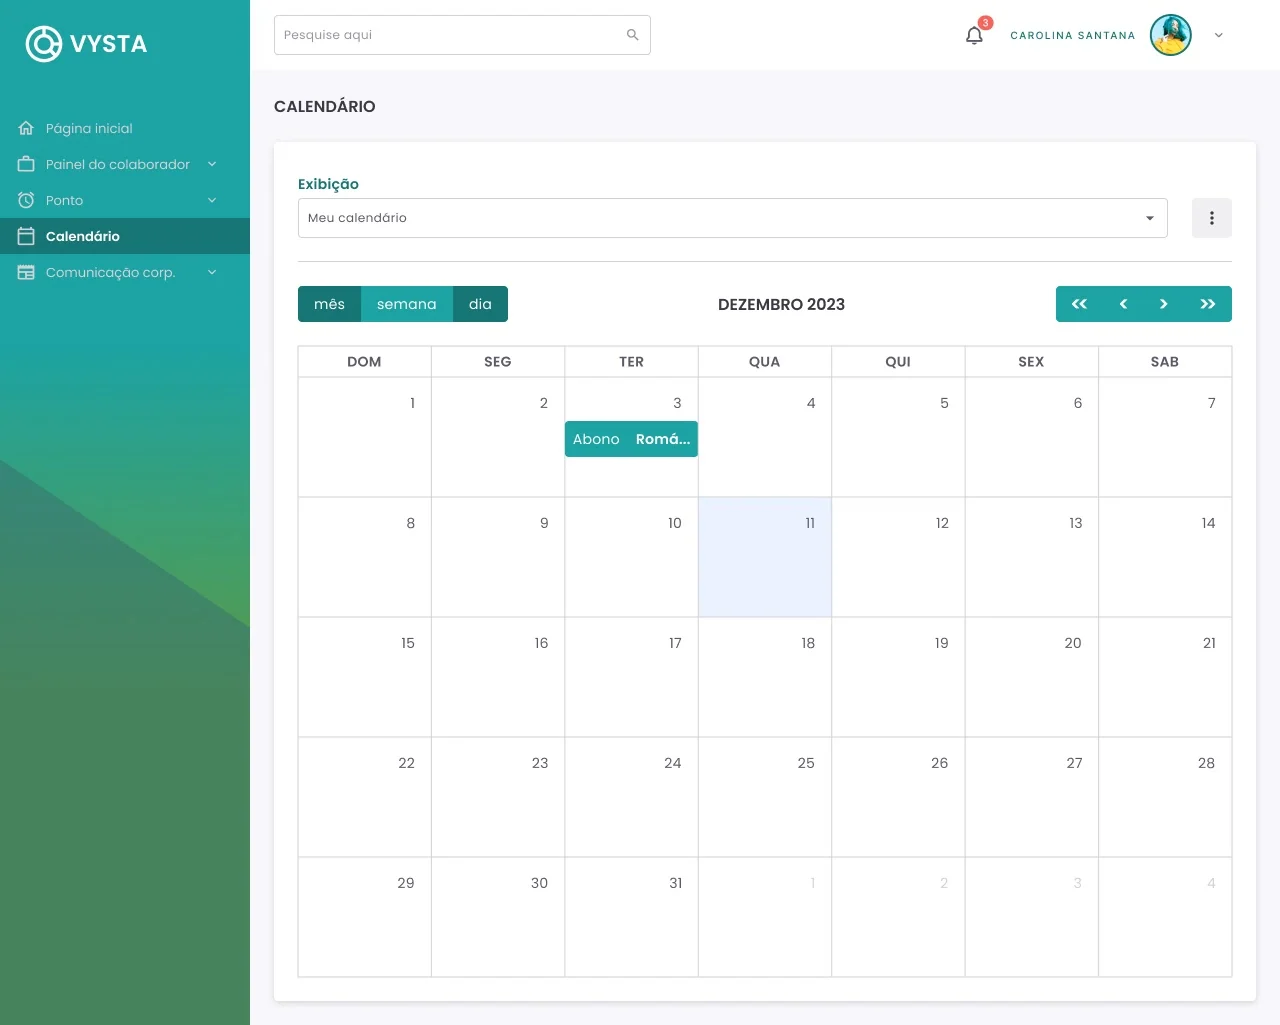
Task: Select day 31 in the calendar
Action: coord(631,917)
